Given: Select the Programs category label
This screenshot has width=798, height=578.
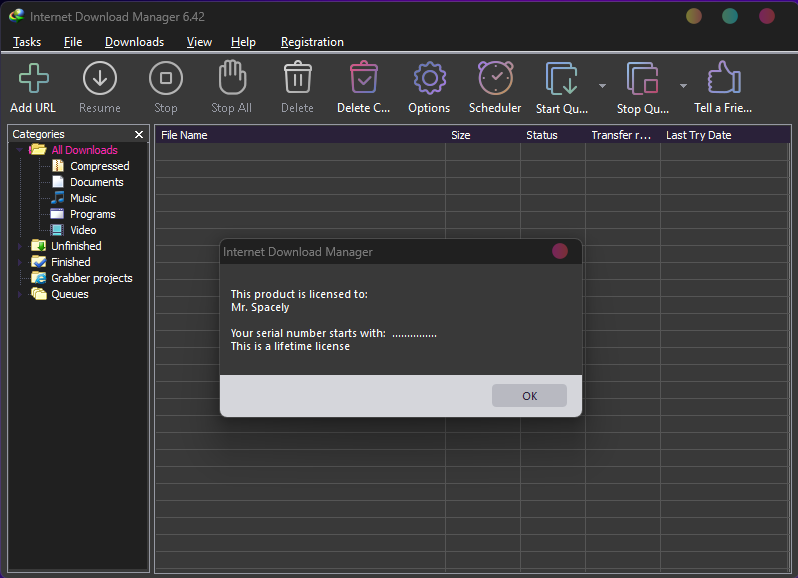Looking at the screenshot, I should click(x=93, y=214).
